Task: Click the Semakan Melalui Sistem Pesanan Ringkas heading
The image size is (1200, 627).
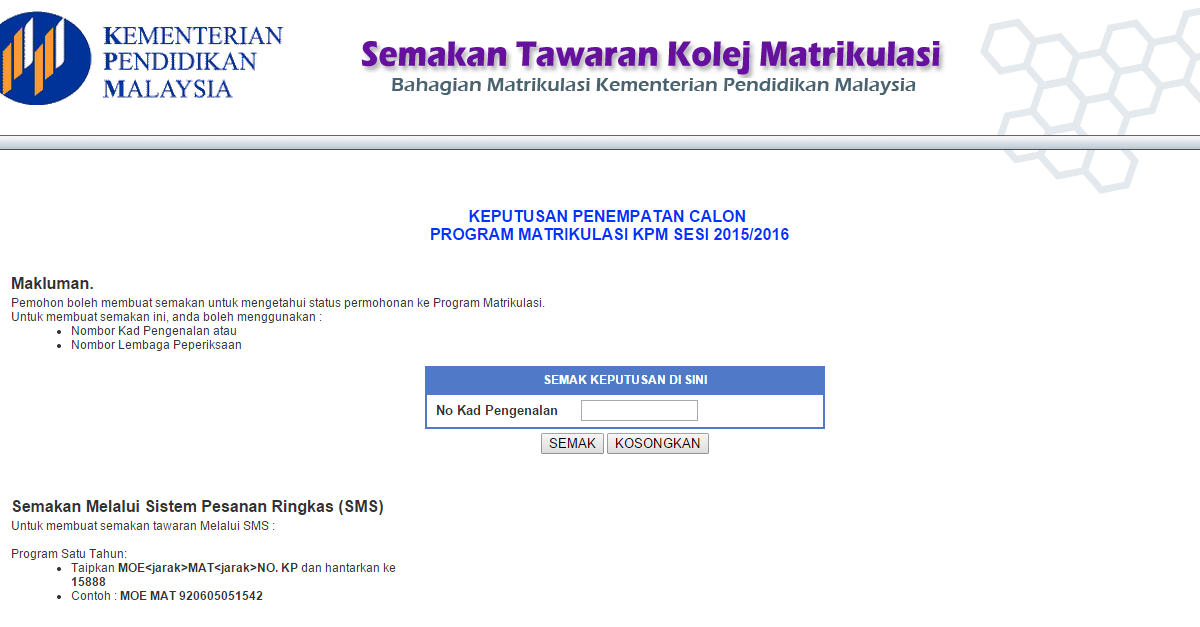Action: [x=198, y=507]
